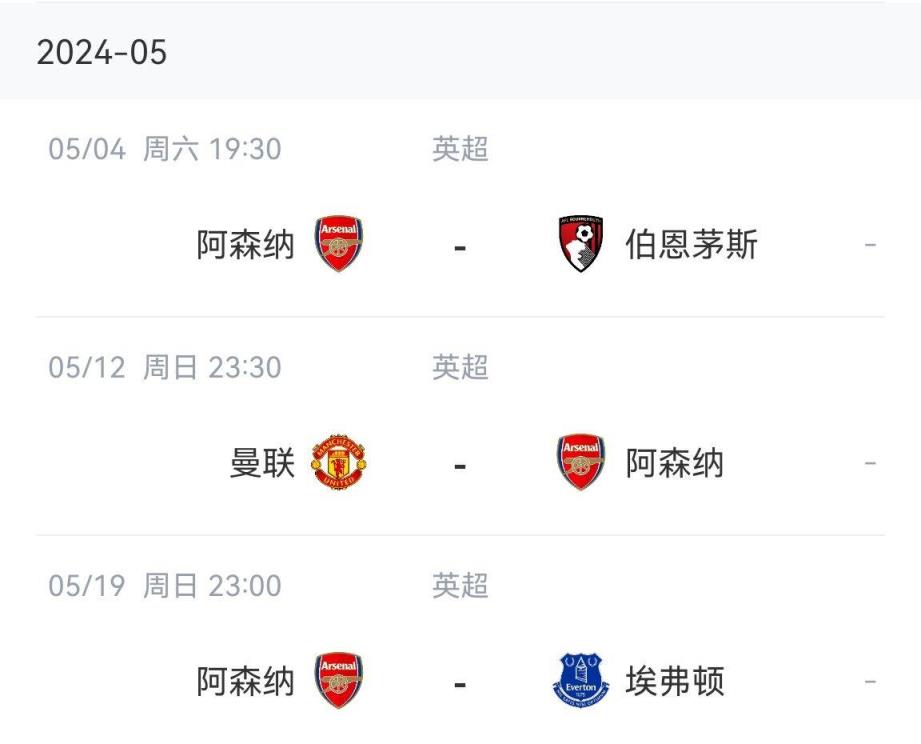
Task: Click 阿森纳 name in the 05/04 match
Action: (x=246, y=245)
